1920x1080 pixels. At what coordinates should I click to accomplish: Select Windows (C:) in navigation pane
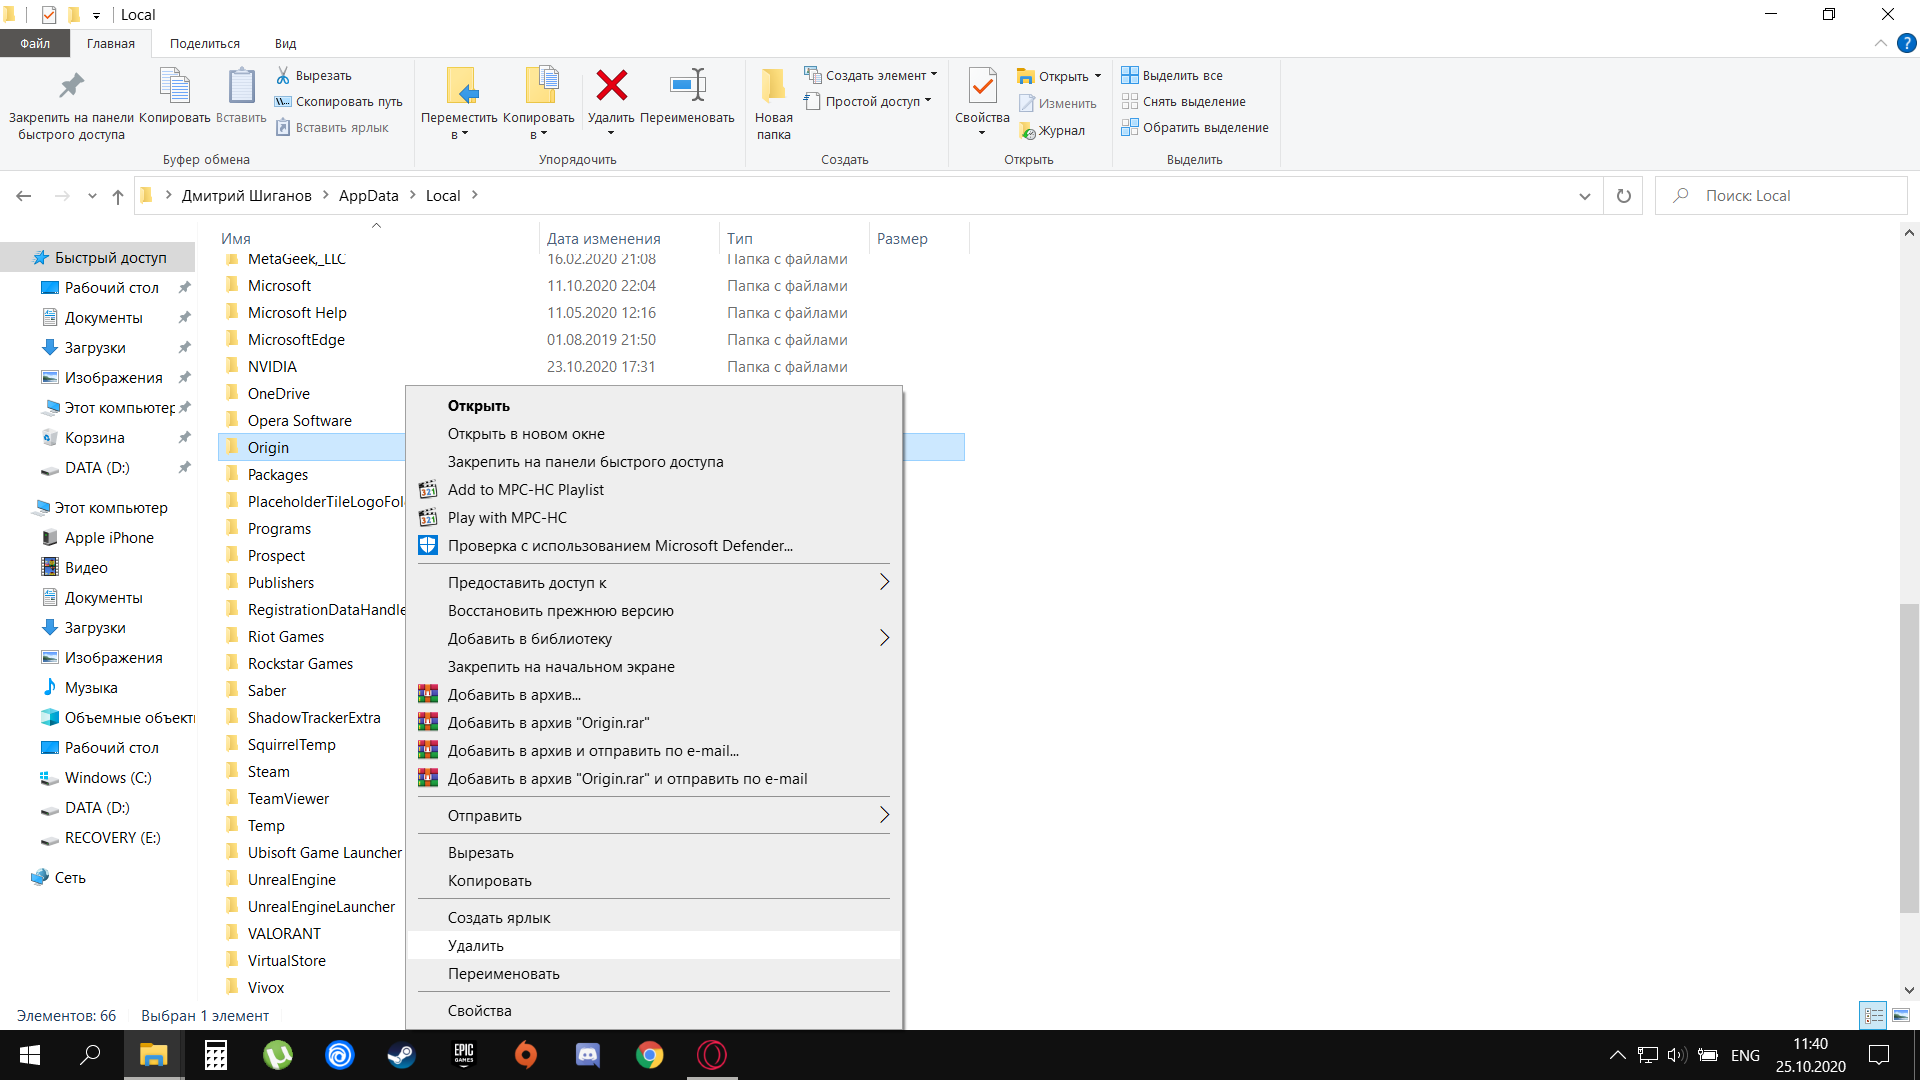(x=108, y=777)
